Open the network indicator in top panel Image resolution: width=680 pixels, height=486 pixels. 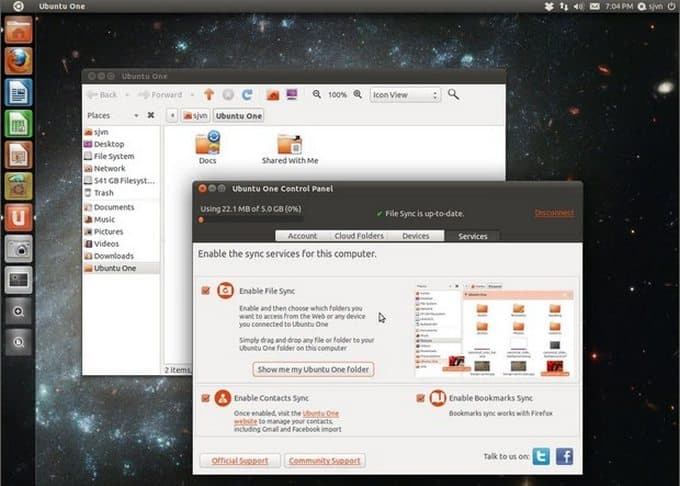(x=563, y=6)
